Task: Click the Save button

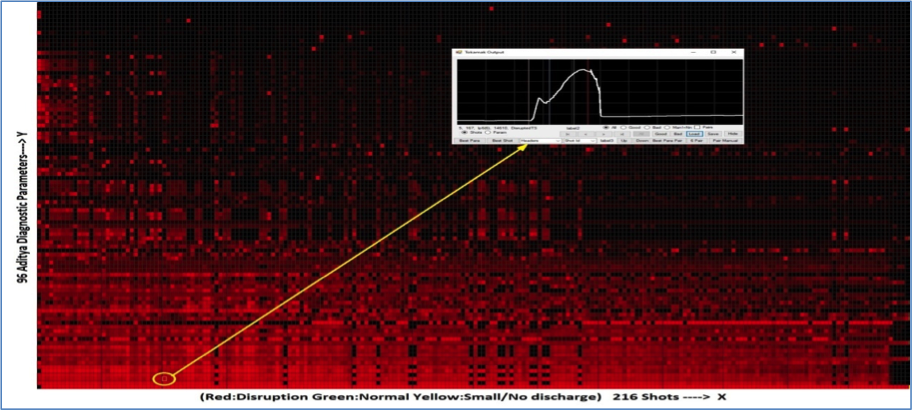Action: point(712,134)
